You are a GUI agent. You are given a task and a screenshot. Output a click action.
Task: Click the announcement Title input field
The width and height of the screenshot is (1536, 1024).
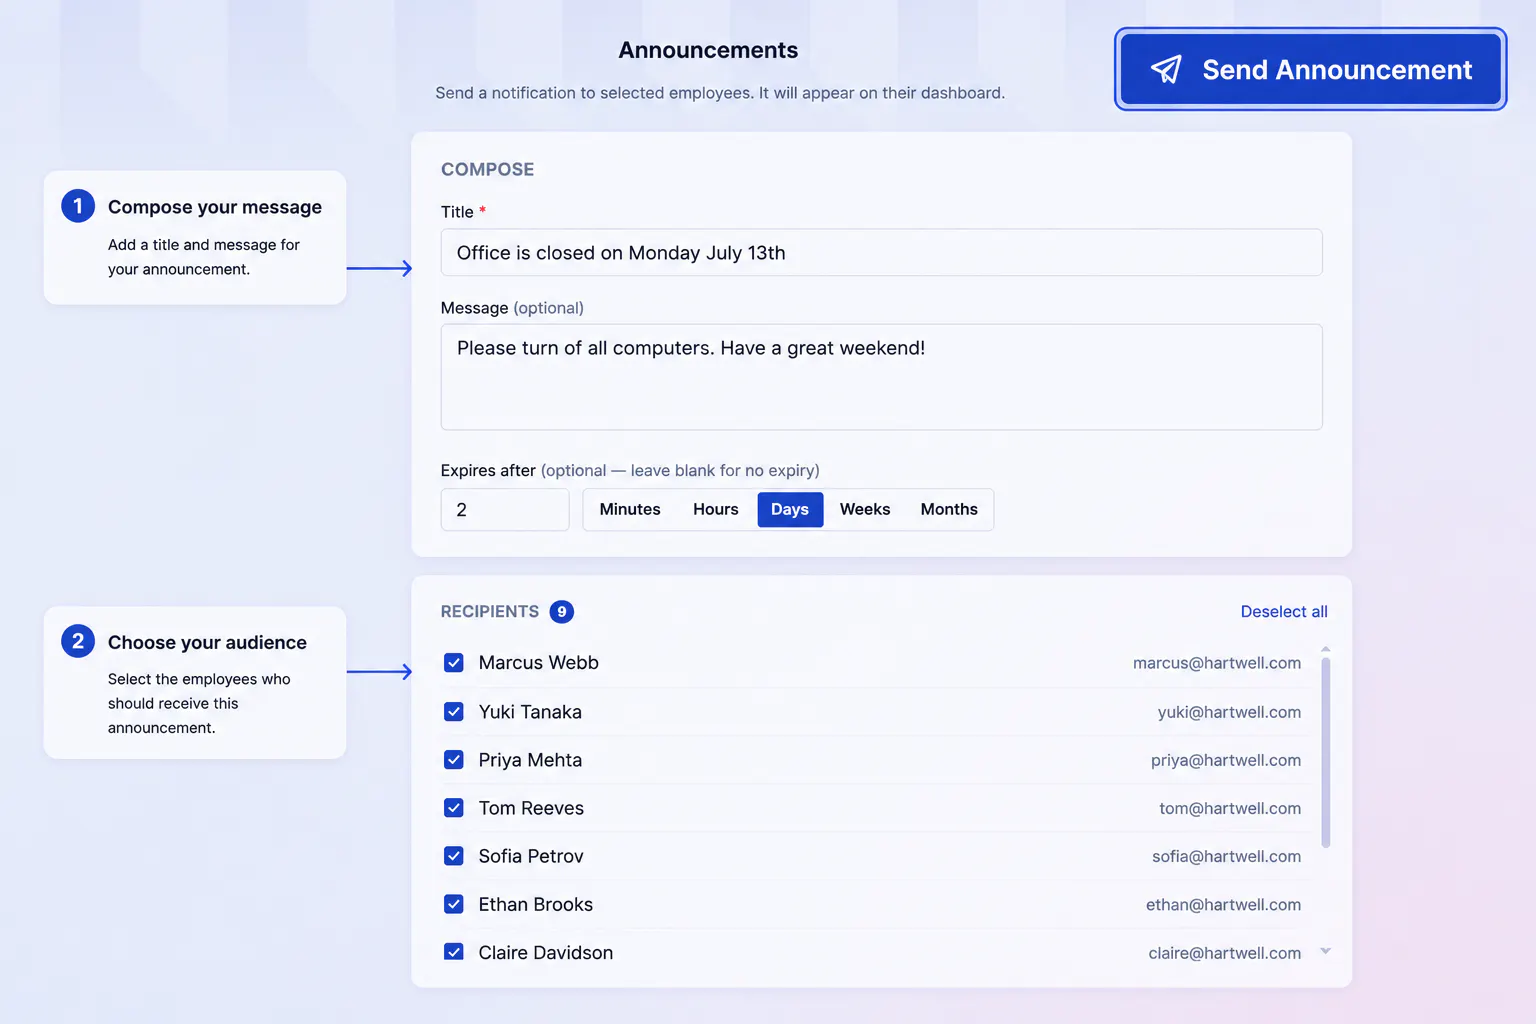(881, 253)
